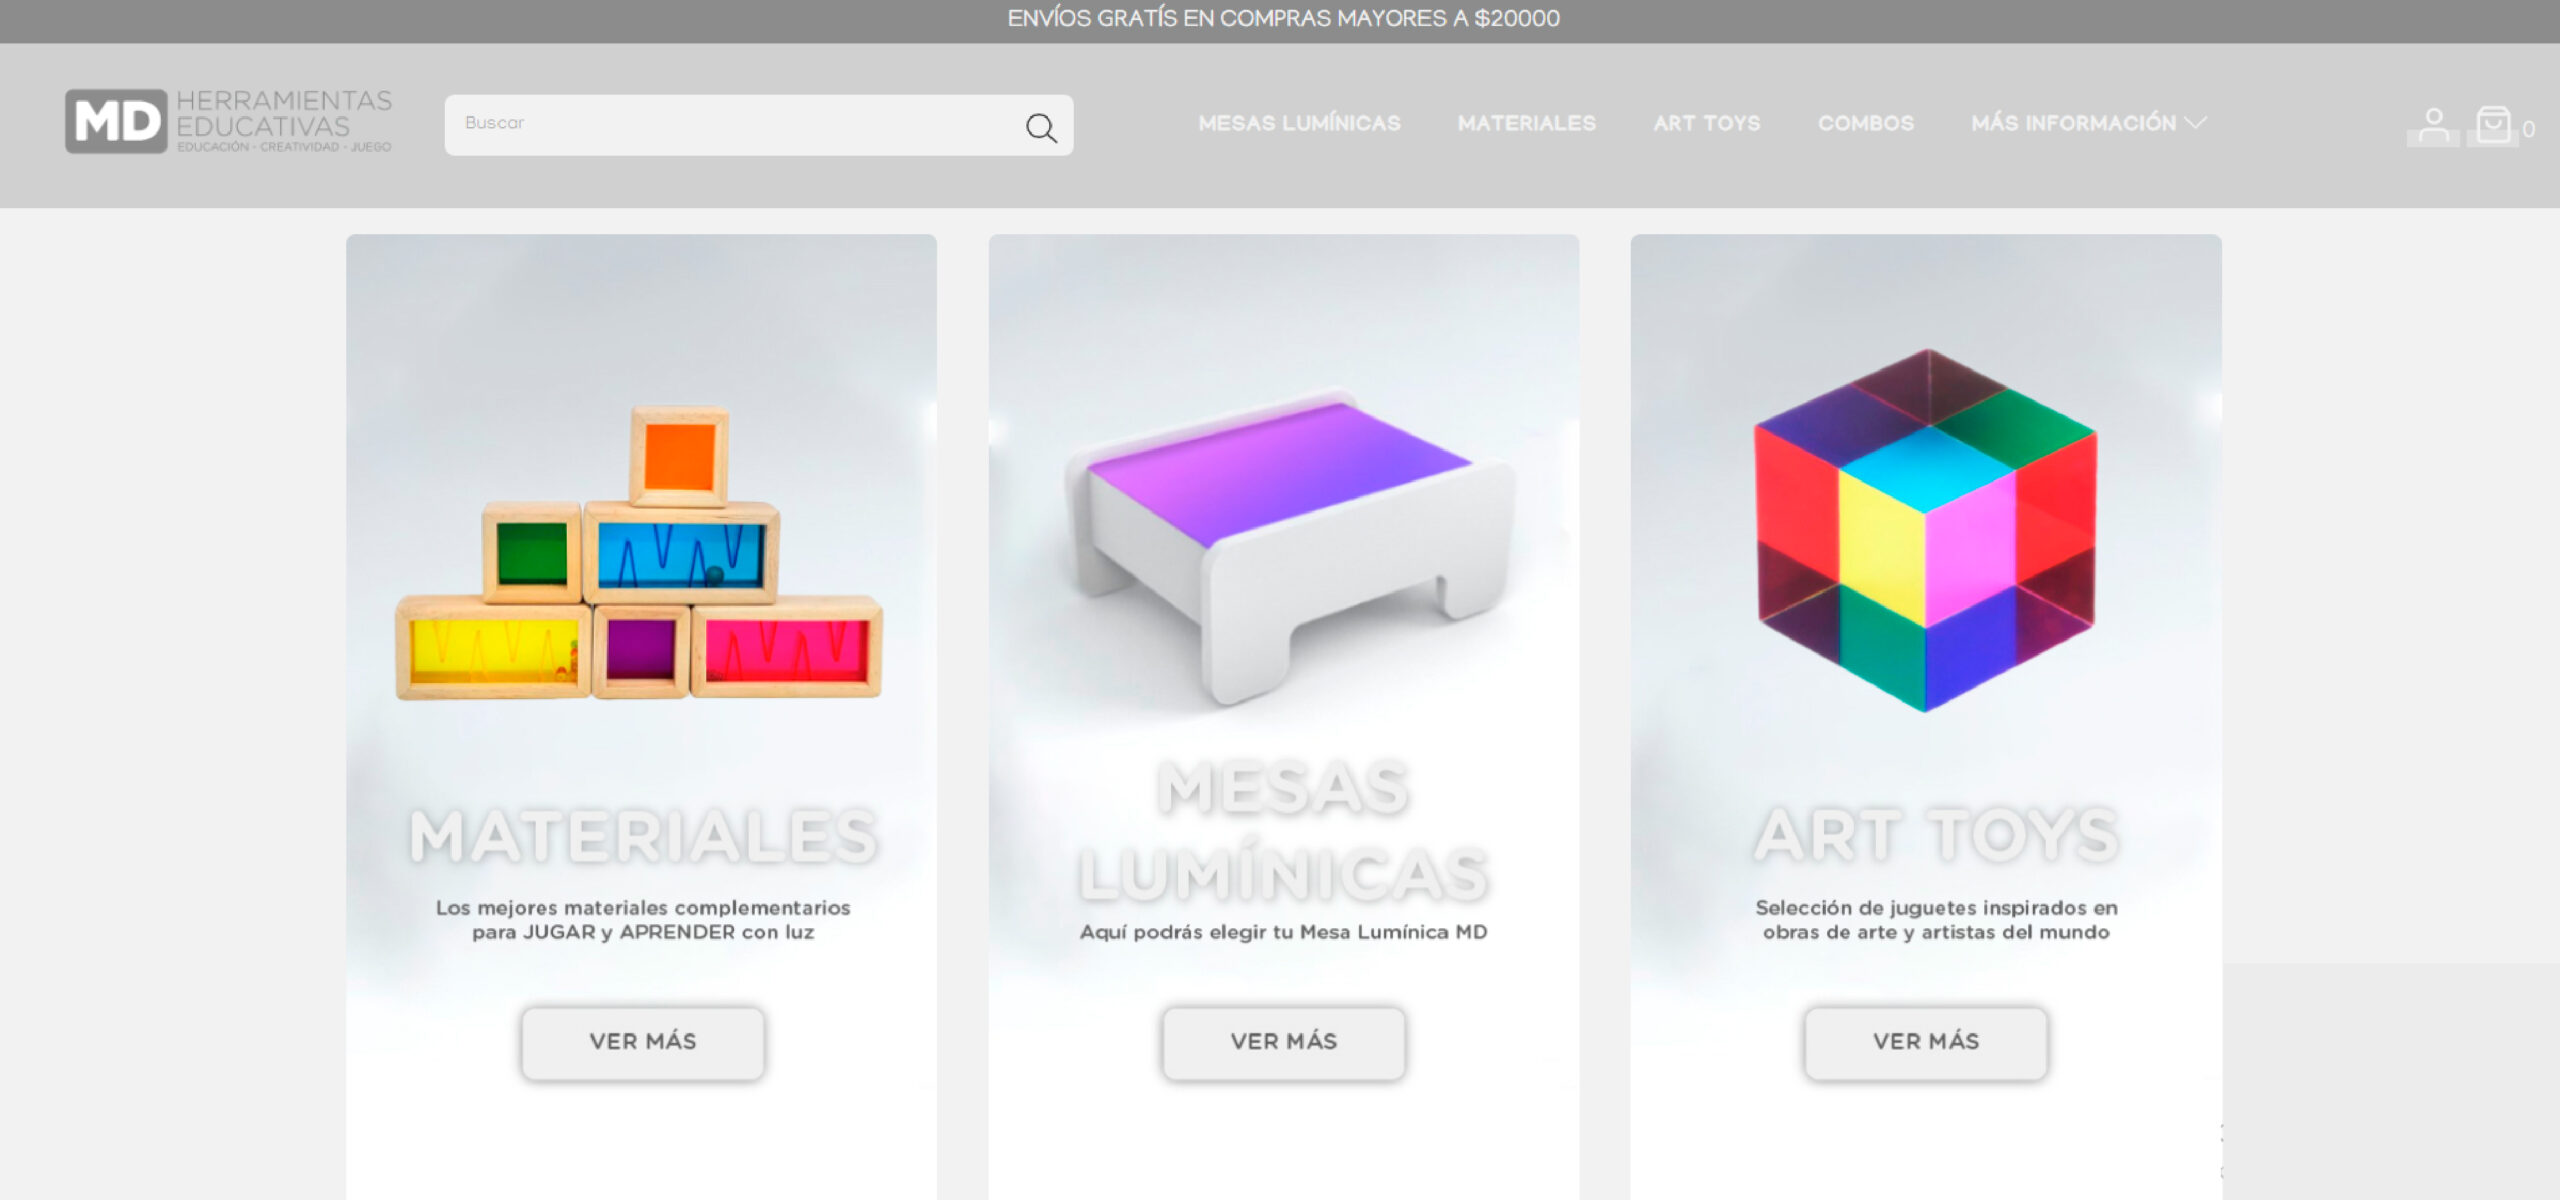
Task: Click Ver Más under Materiales
Action: click(642, 1042)
